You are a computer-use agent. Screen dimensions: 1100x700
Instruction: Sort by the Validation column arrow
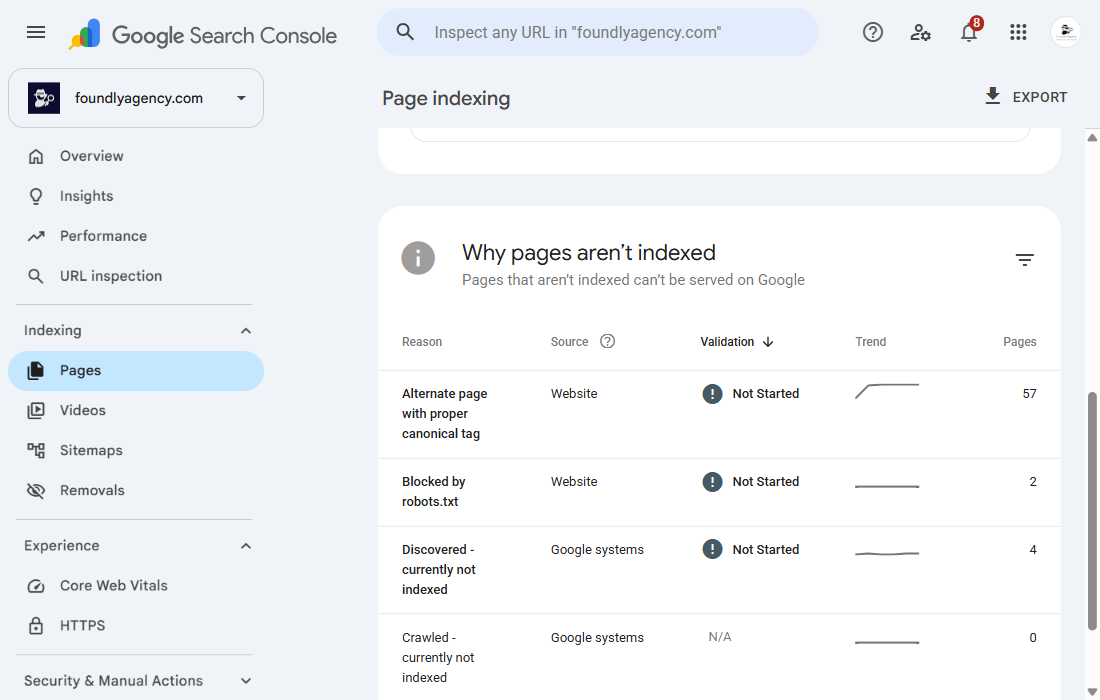[768, 342]
